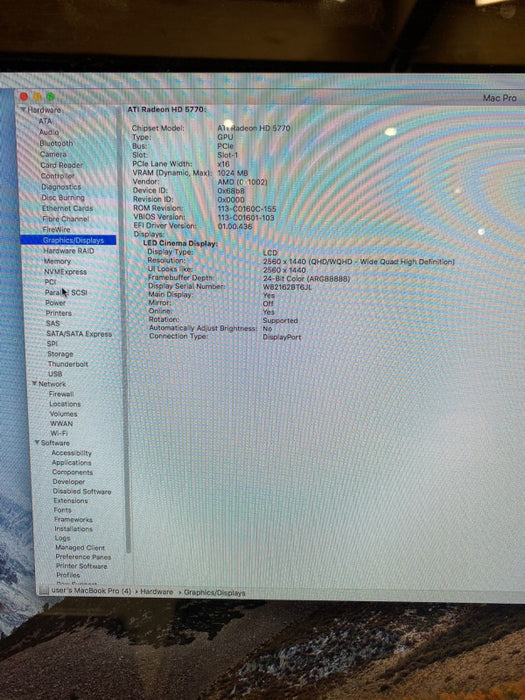
Task: Select Thunderbolt in the sidebar
Action: pyautogui.click(x=68, y=364)
